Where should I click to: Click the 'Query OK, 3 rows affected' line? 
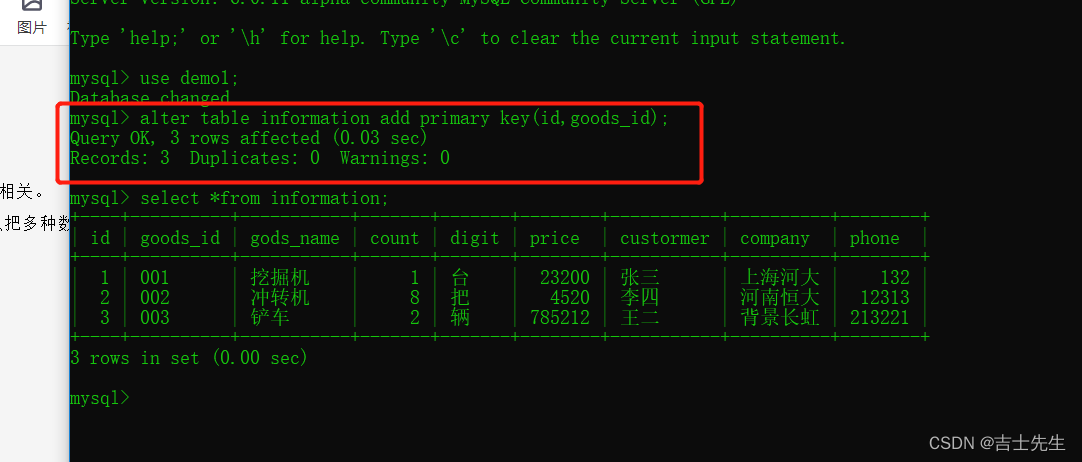coord(249,139)
